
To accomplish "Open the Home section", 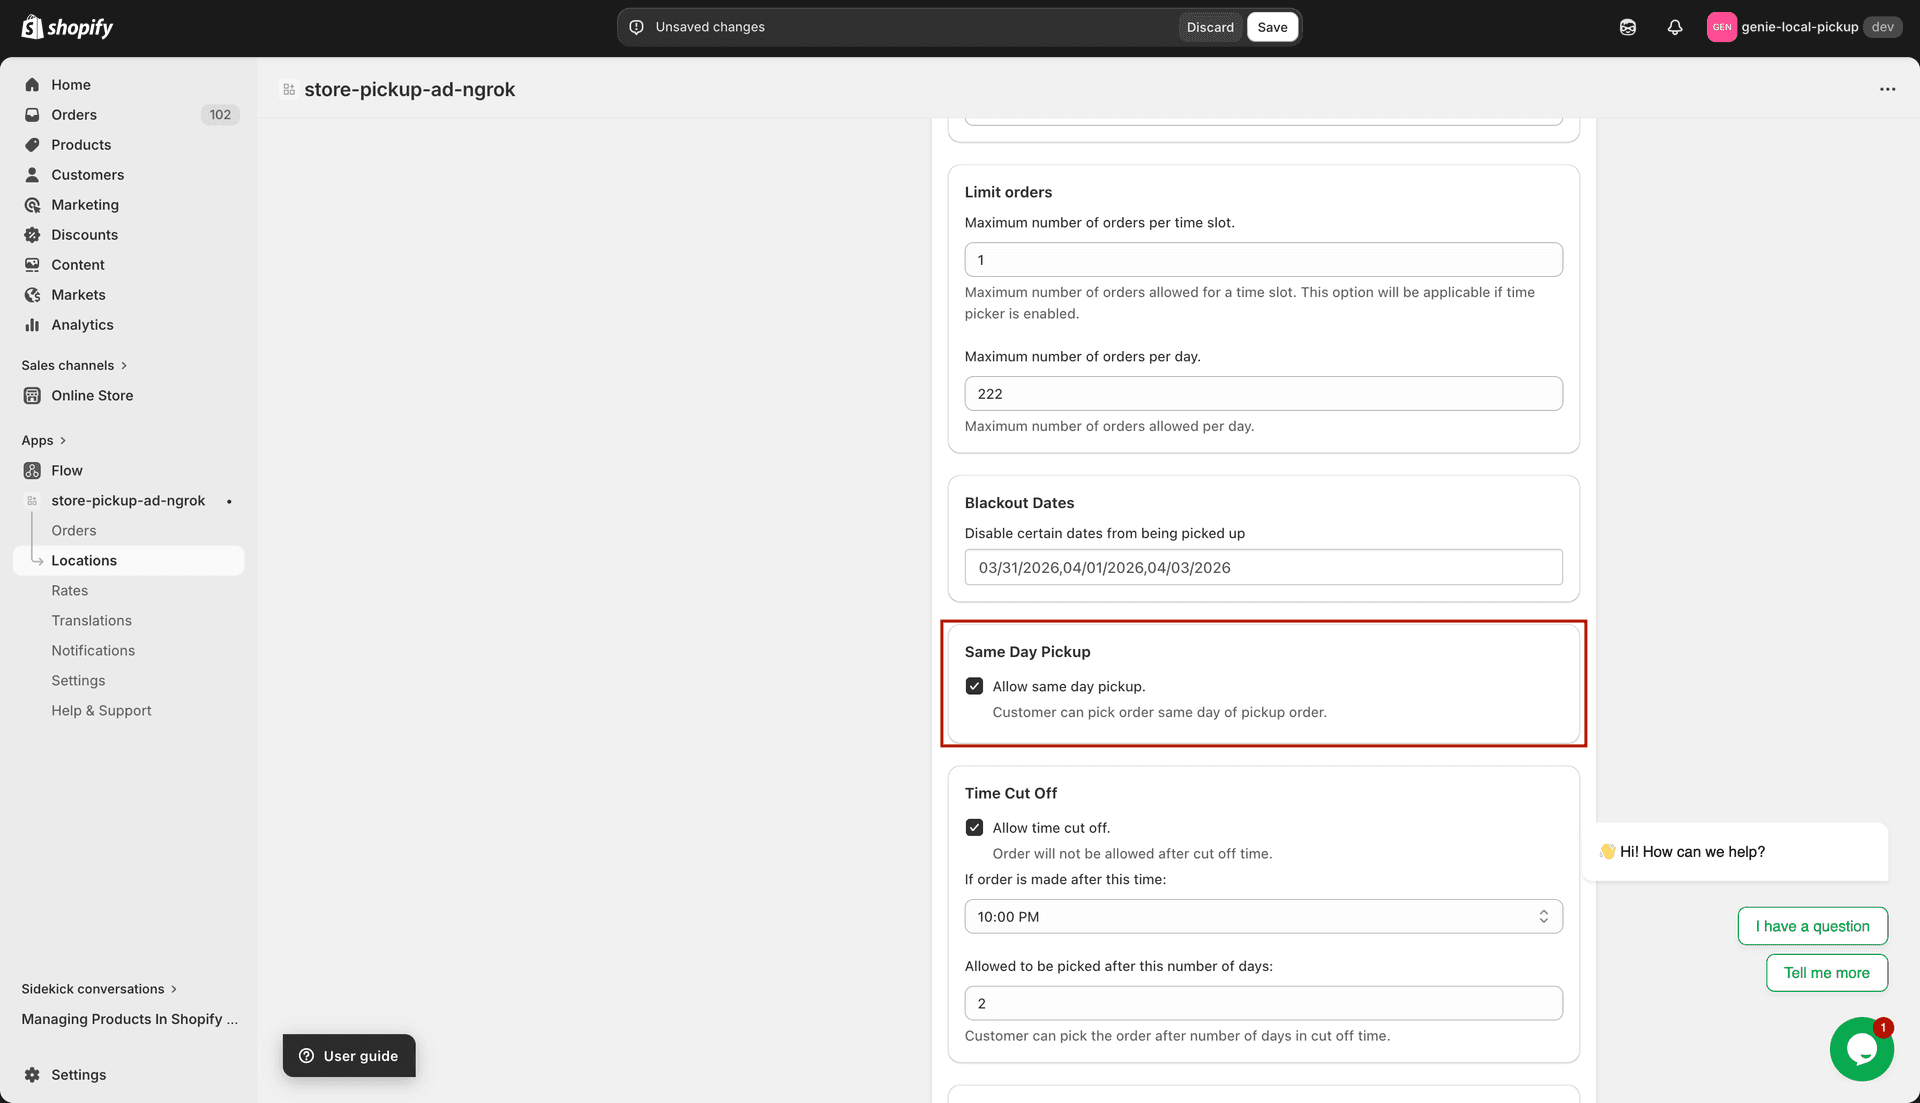I will [71, 84].
